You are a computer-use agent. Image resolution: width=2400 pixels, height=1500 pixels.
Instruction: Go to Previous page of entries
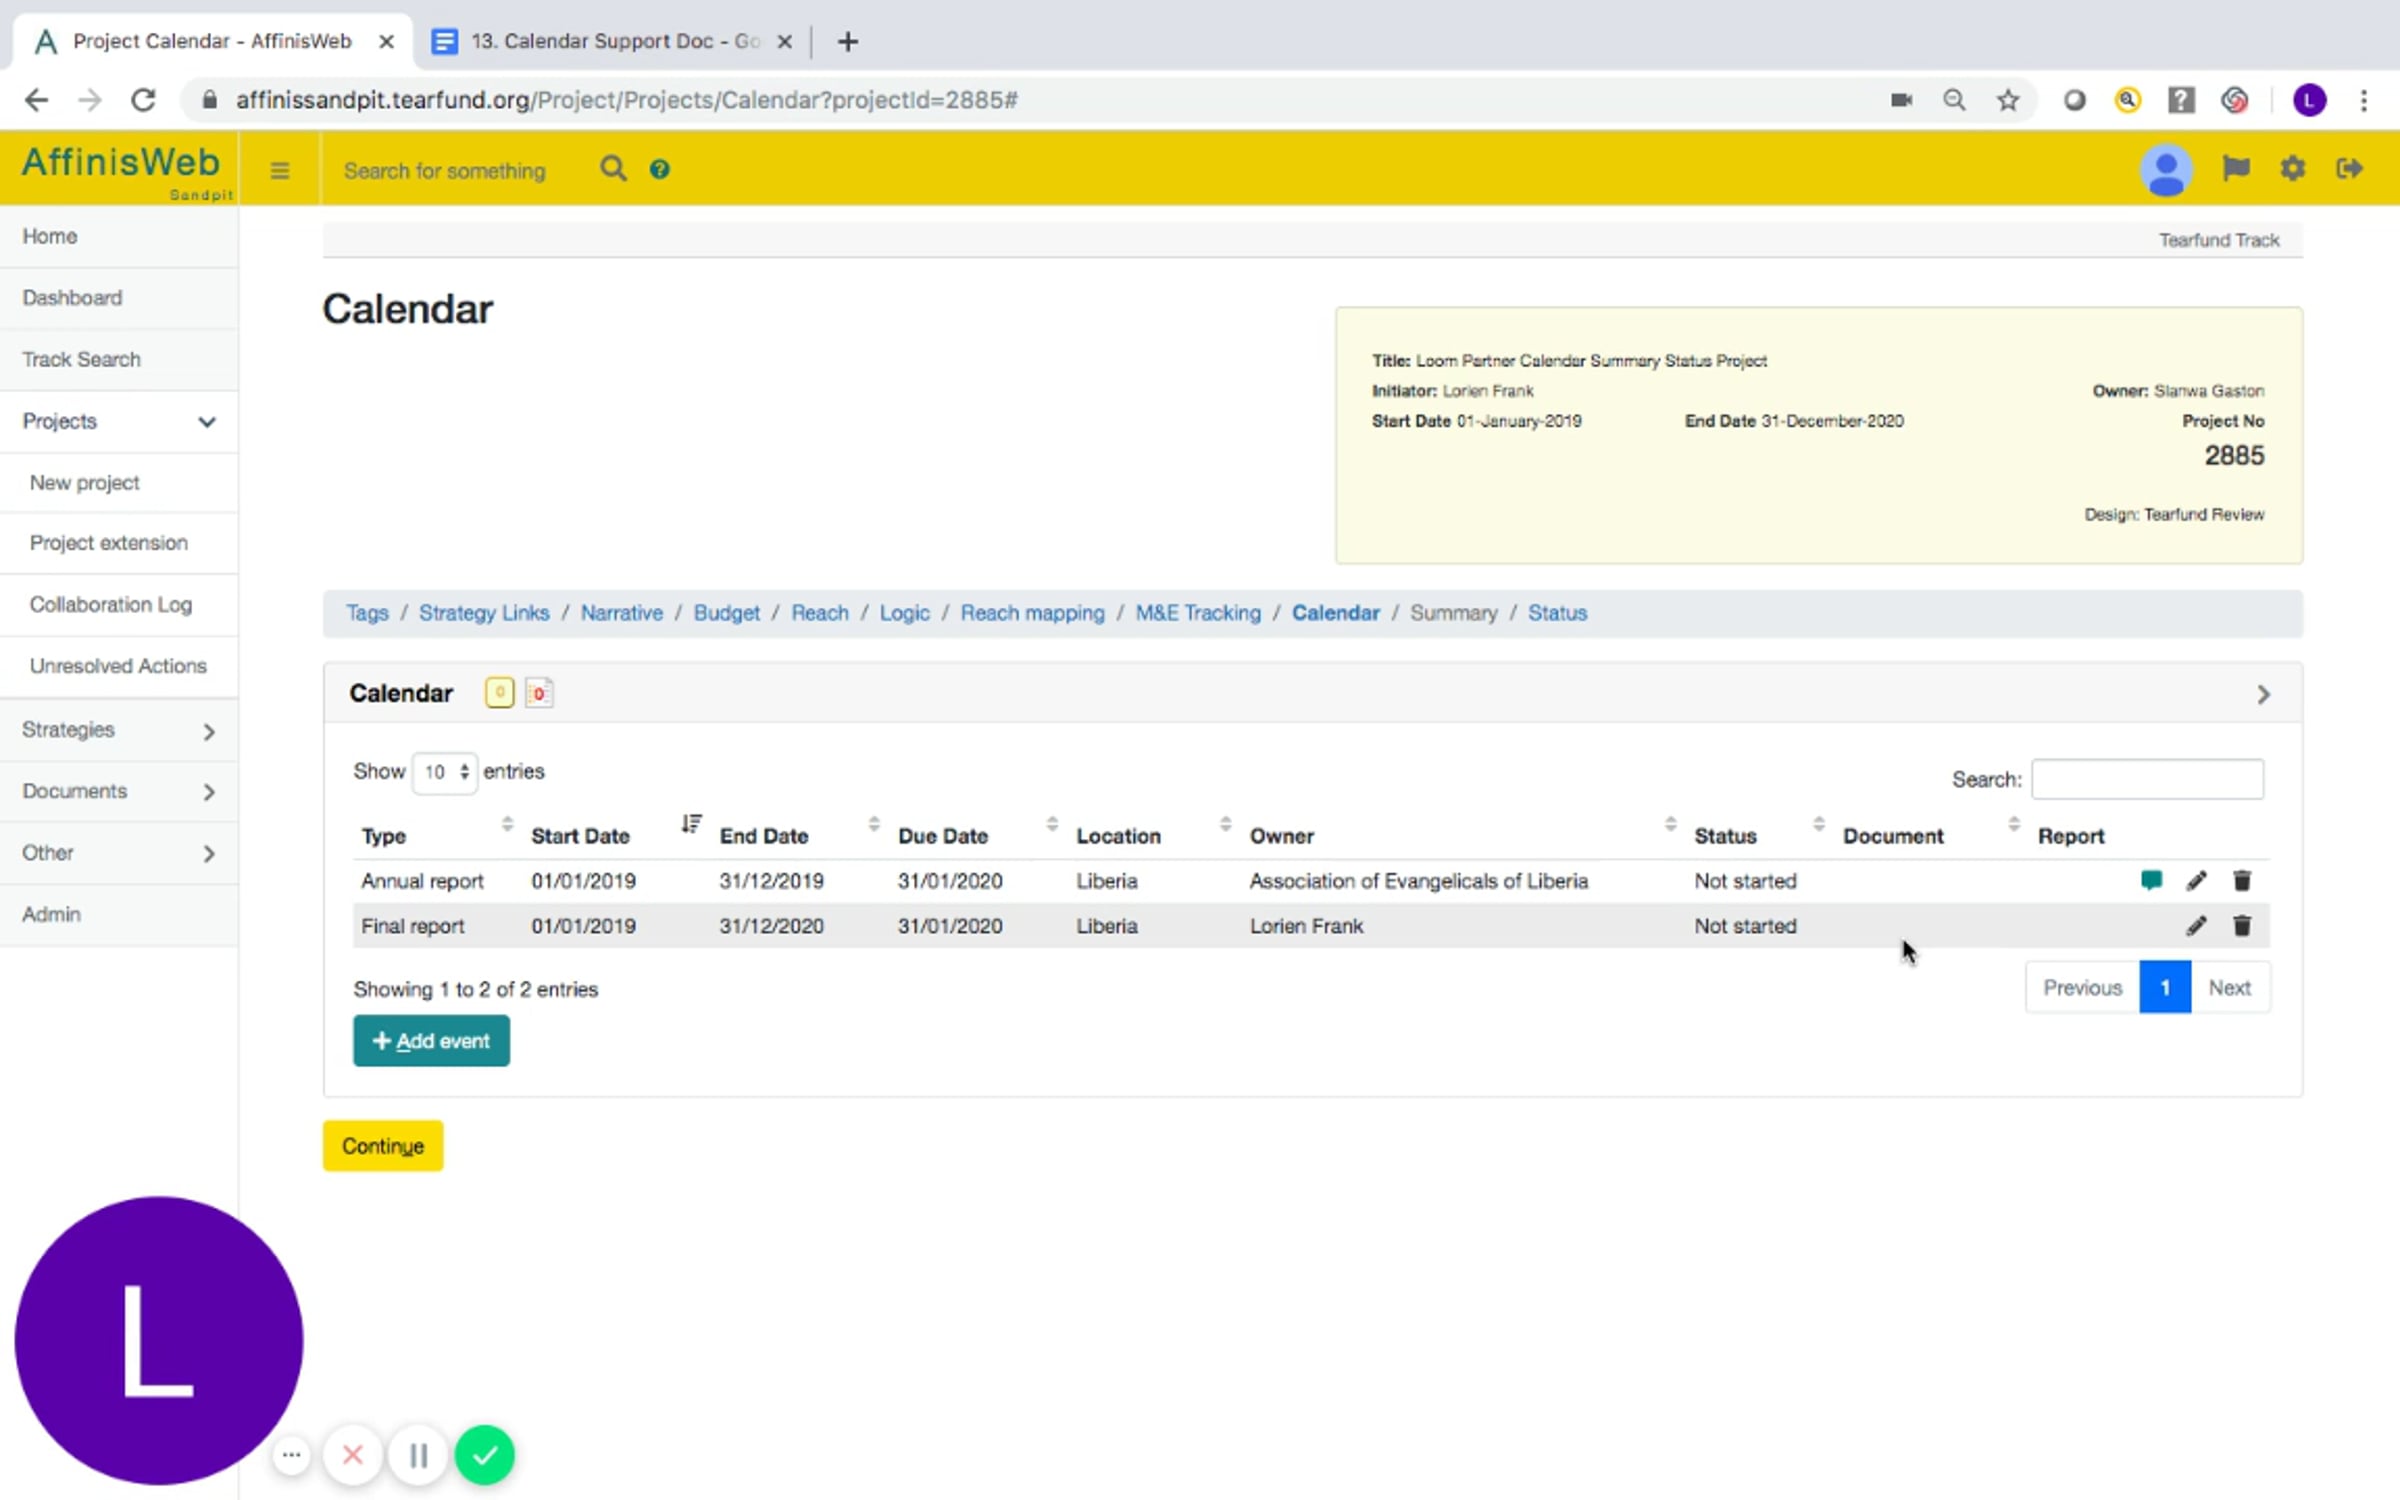tap(2082, 988)
